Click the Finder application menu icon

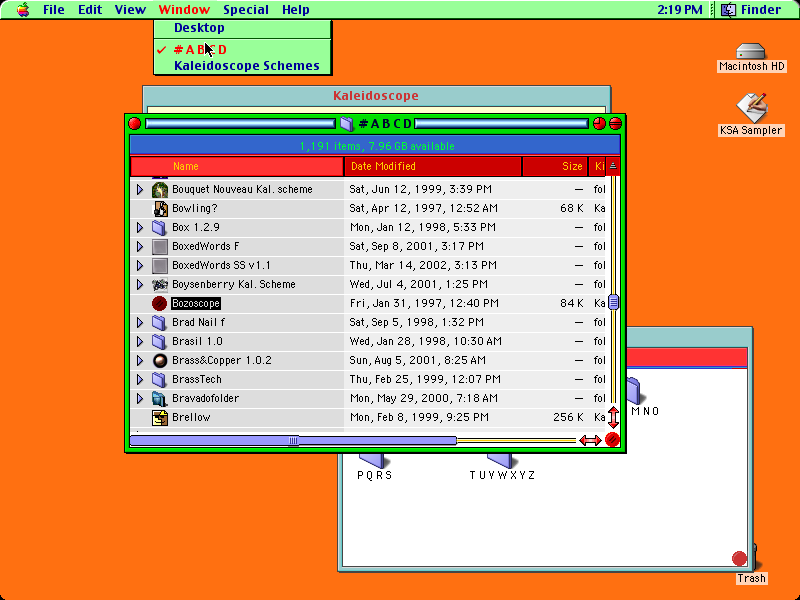point(729,9)
